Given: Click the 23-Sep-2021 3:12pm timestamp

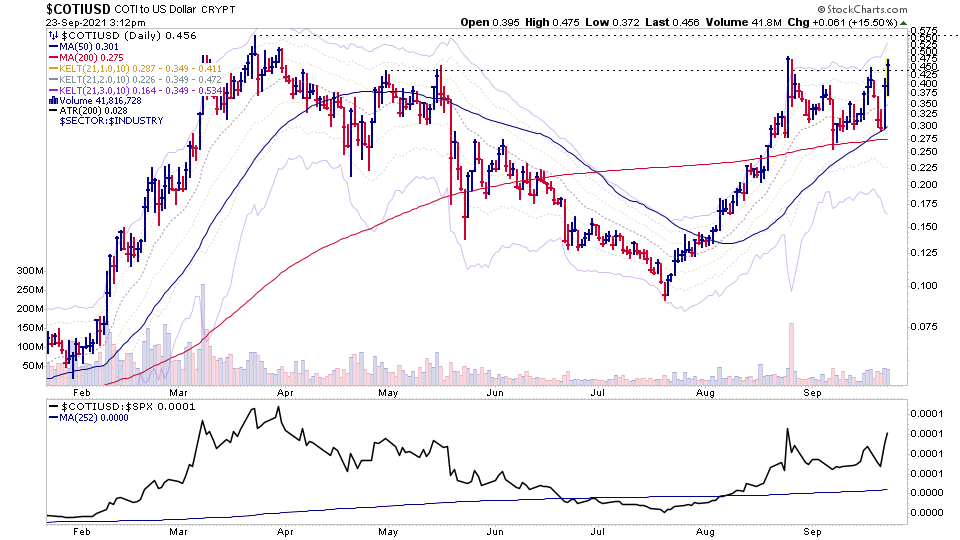Looking at the screenshot, I should tap(96, 23).
